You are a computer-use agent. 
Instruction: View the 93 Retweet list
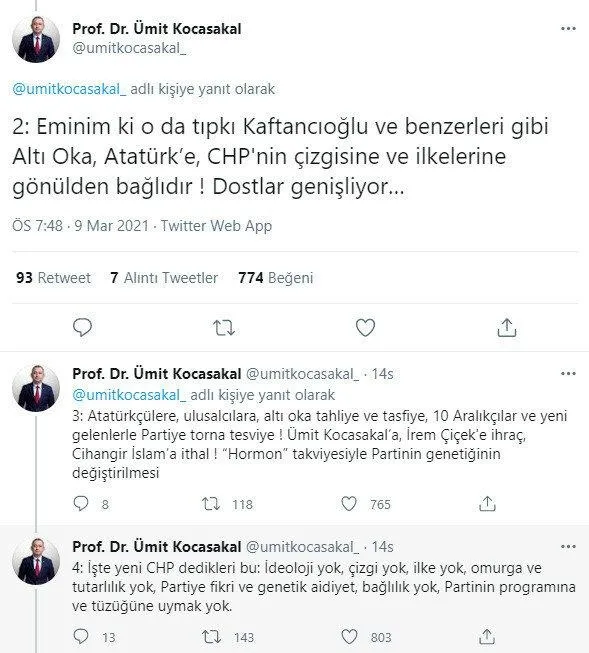(53, 278)
